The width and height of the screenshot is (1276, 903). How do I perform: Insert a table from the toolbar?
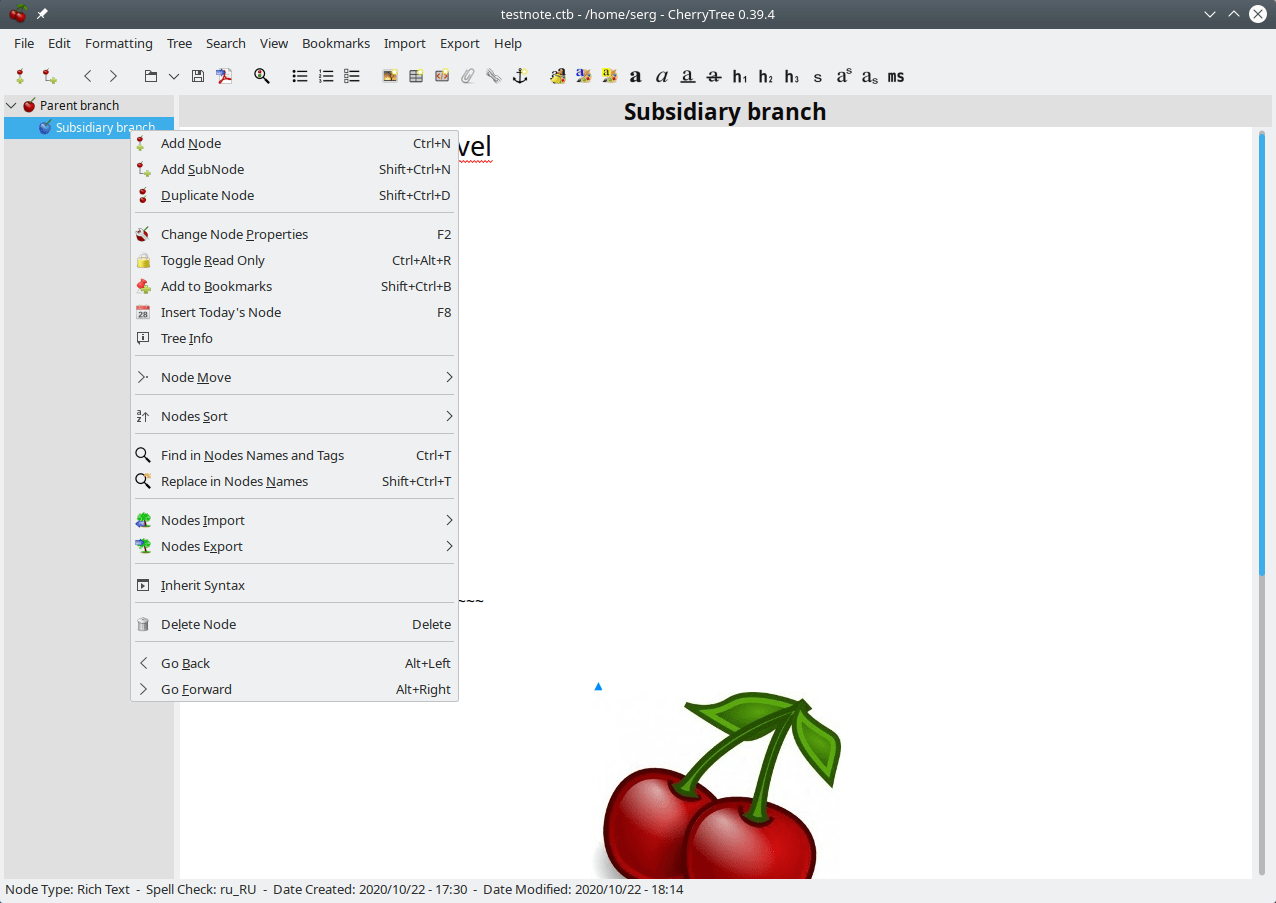point(415,76)
